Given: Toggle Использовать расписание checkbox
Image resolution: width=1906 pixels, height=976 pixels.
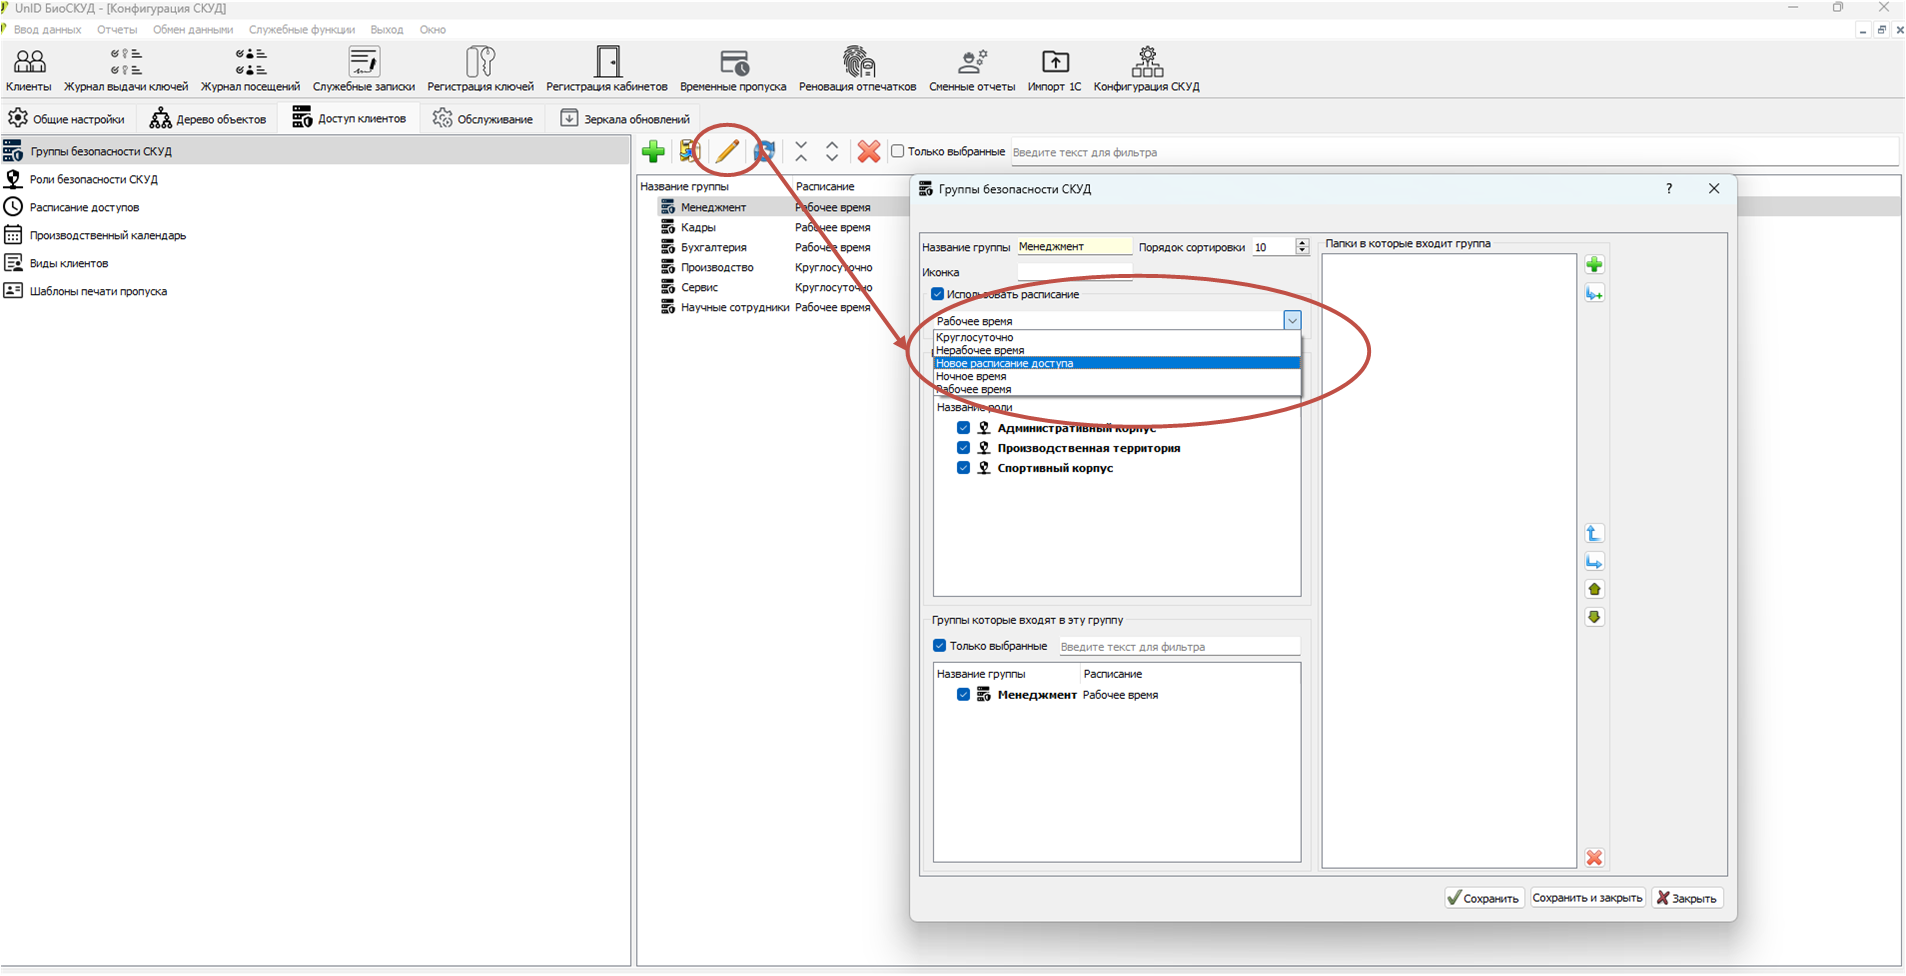Looking at the screenshot, I should pos(938,294).
